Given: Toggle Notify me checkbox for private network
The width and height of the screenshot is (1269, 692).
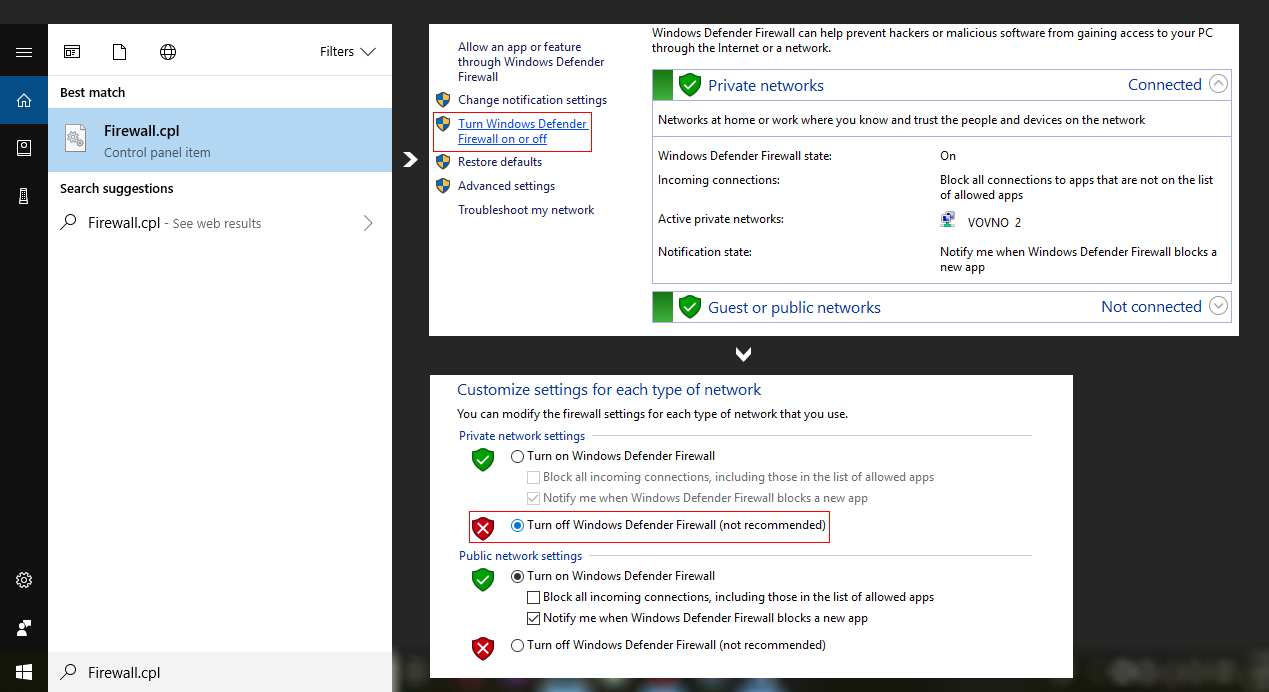Looking at the screenshot, I should pyautogui.click(x=534, y=498).
